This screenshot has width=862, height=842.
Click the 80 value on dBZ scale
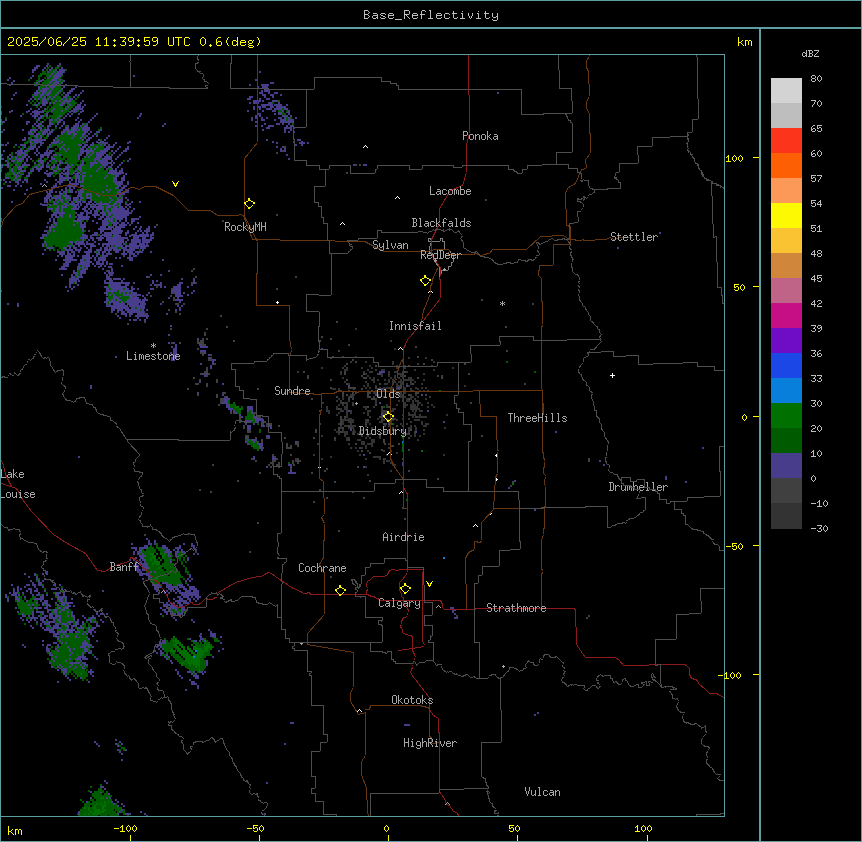(x=816, y=79)
